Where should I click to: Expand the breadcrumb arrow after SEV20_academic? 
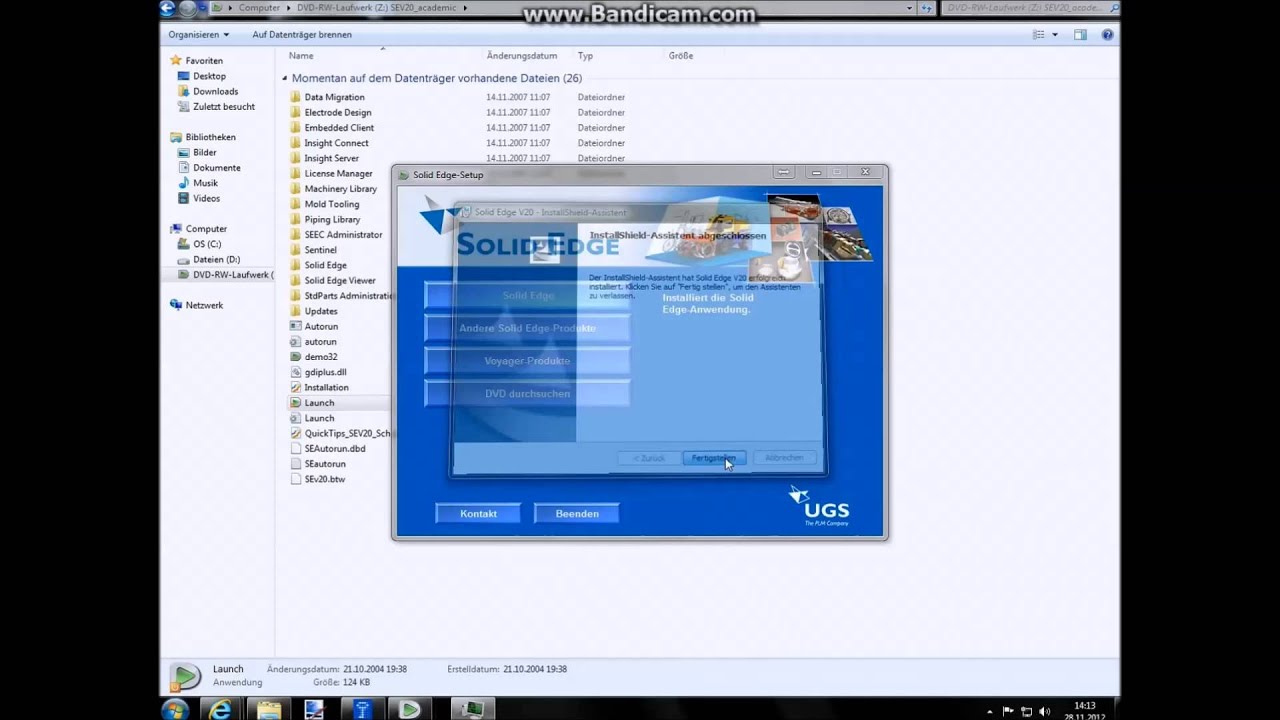(465, 8)
